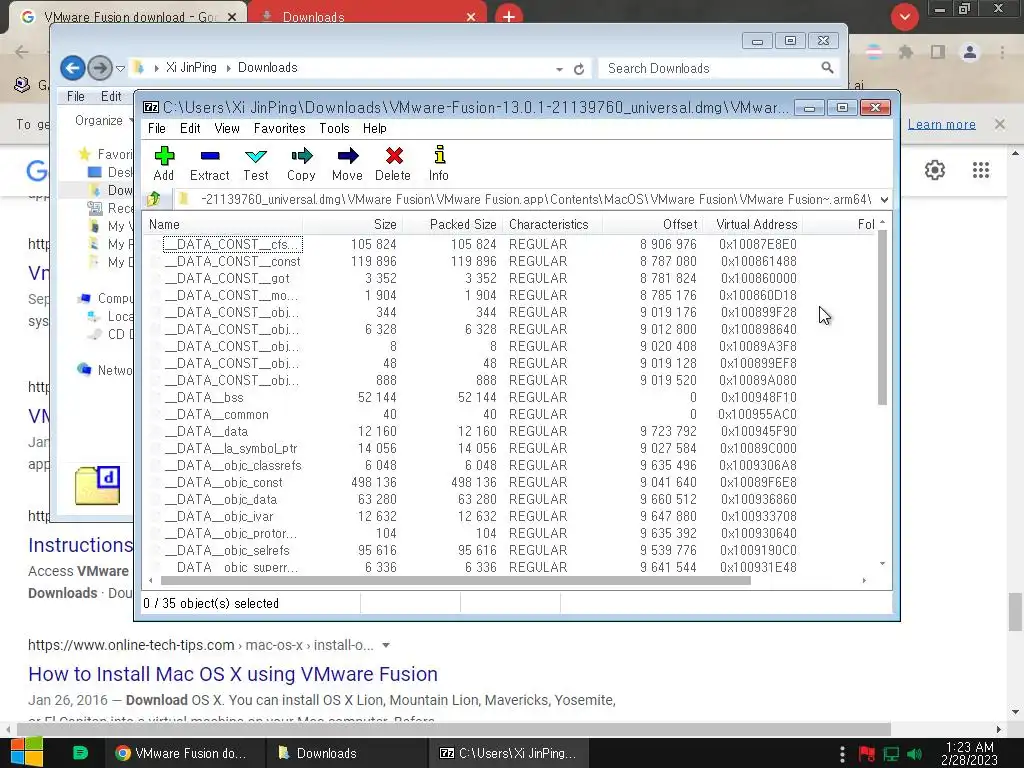Click the Add toolbar icon in 7-Zip

click(x=164, y=163)
